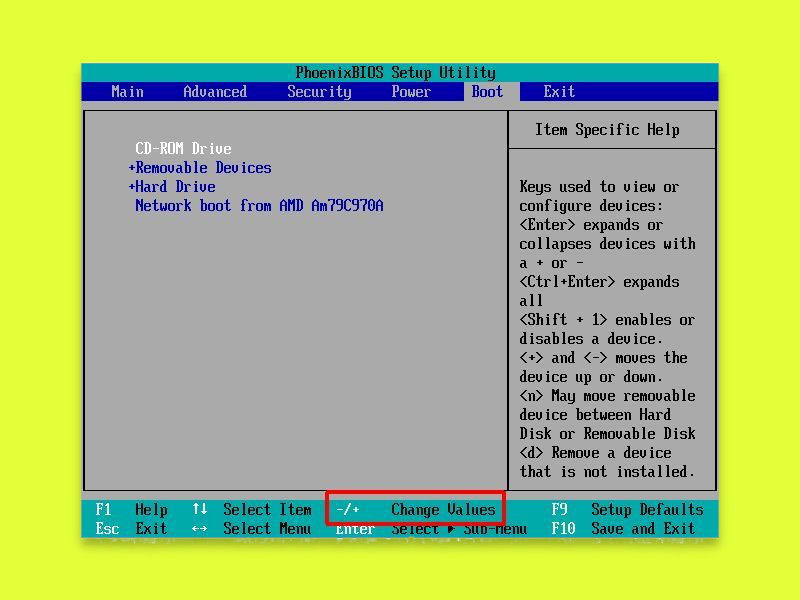
Task: Open the Advanced menu tab
Action: click(215, 92)
